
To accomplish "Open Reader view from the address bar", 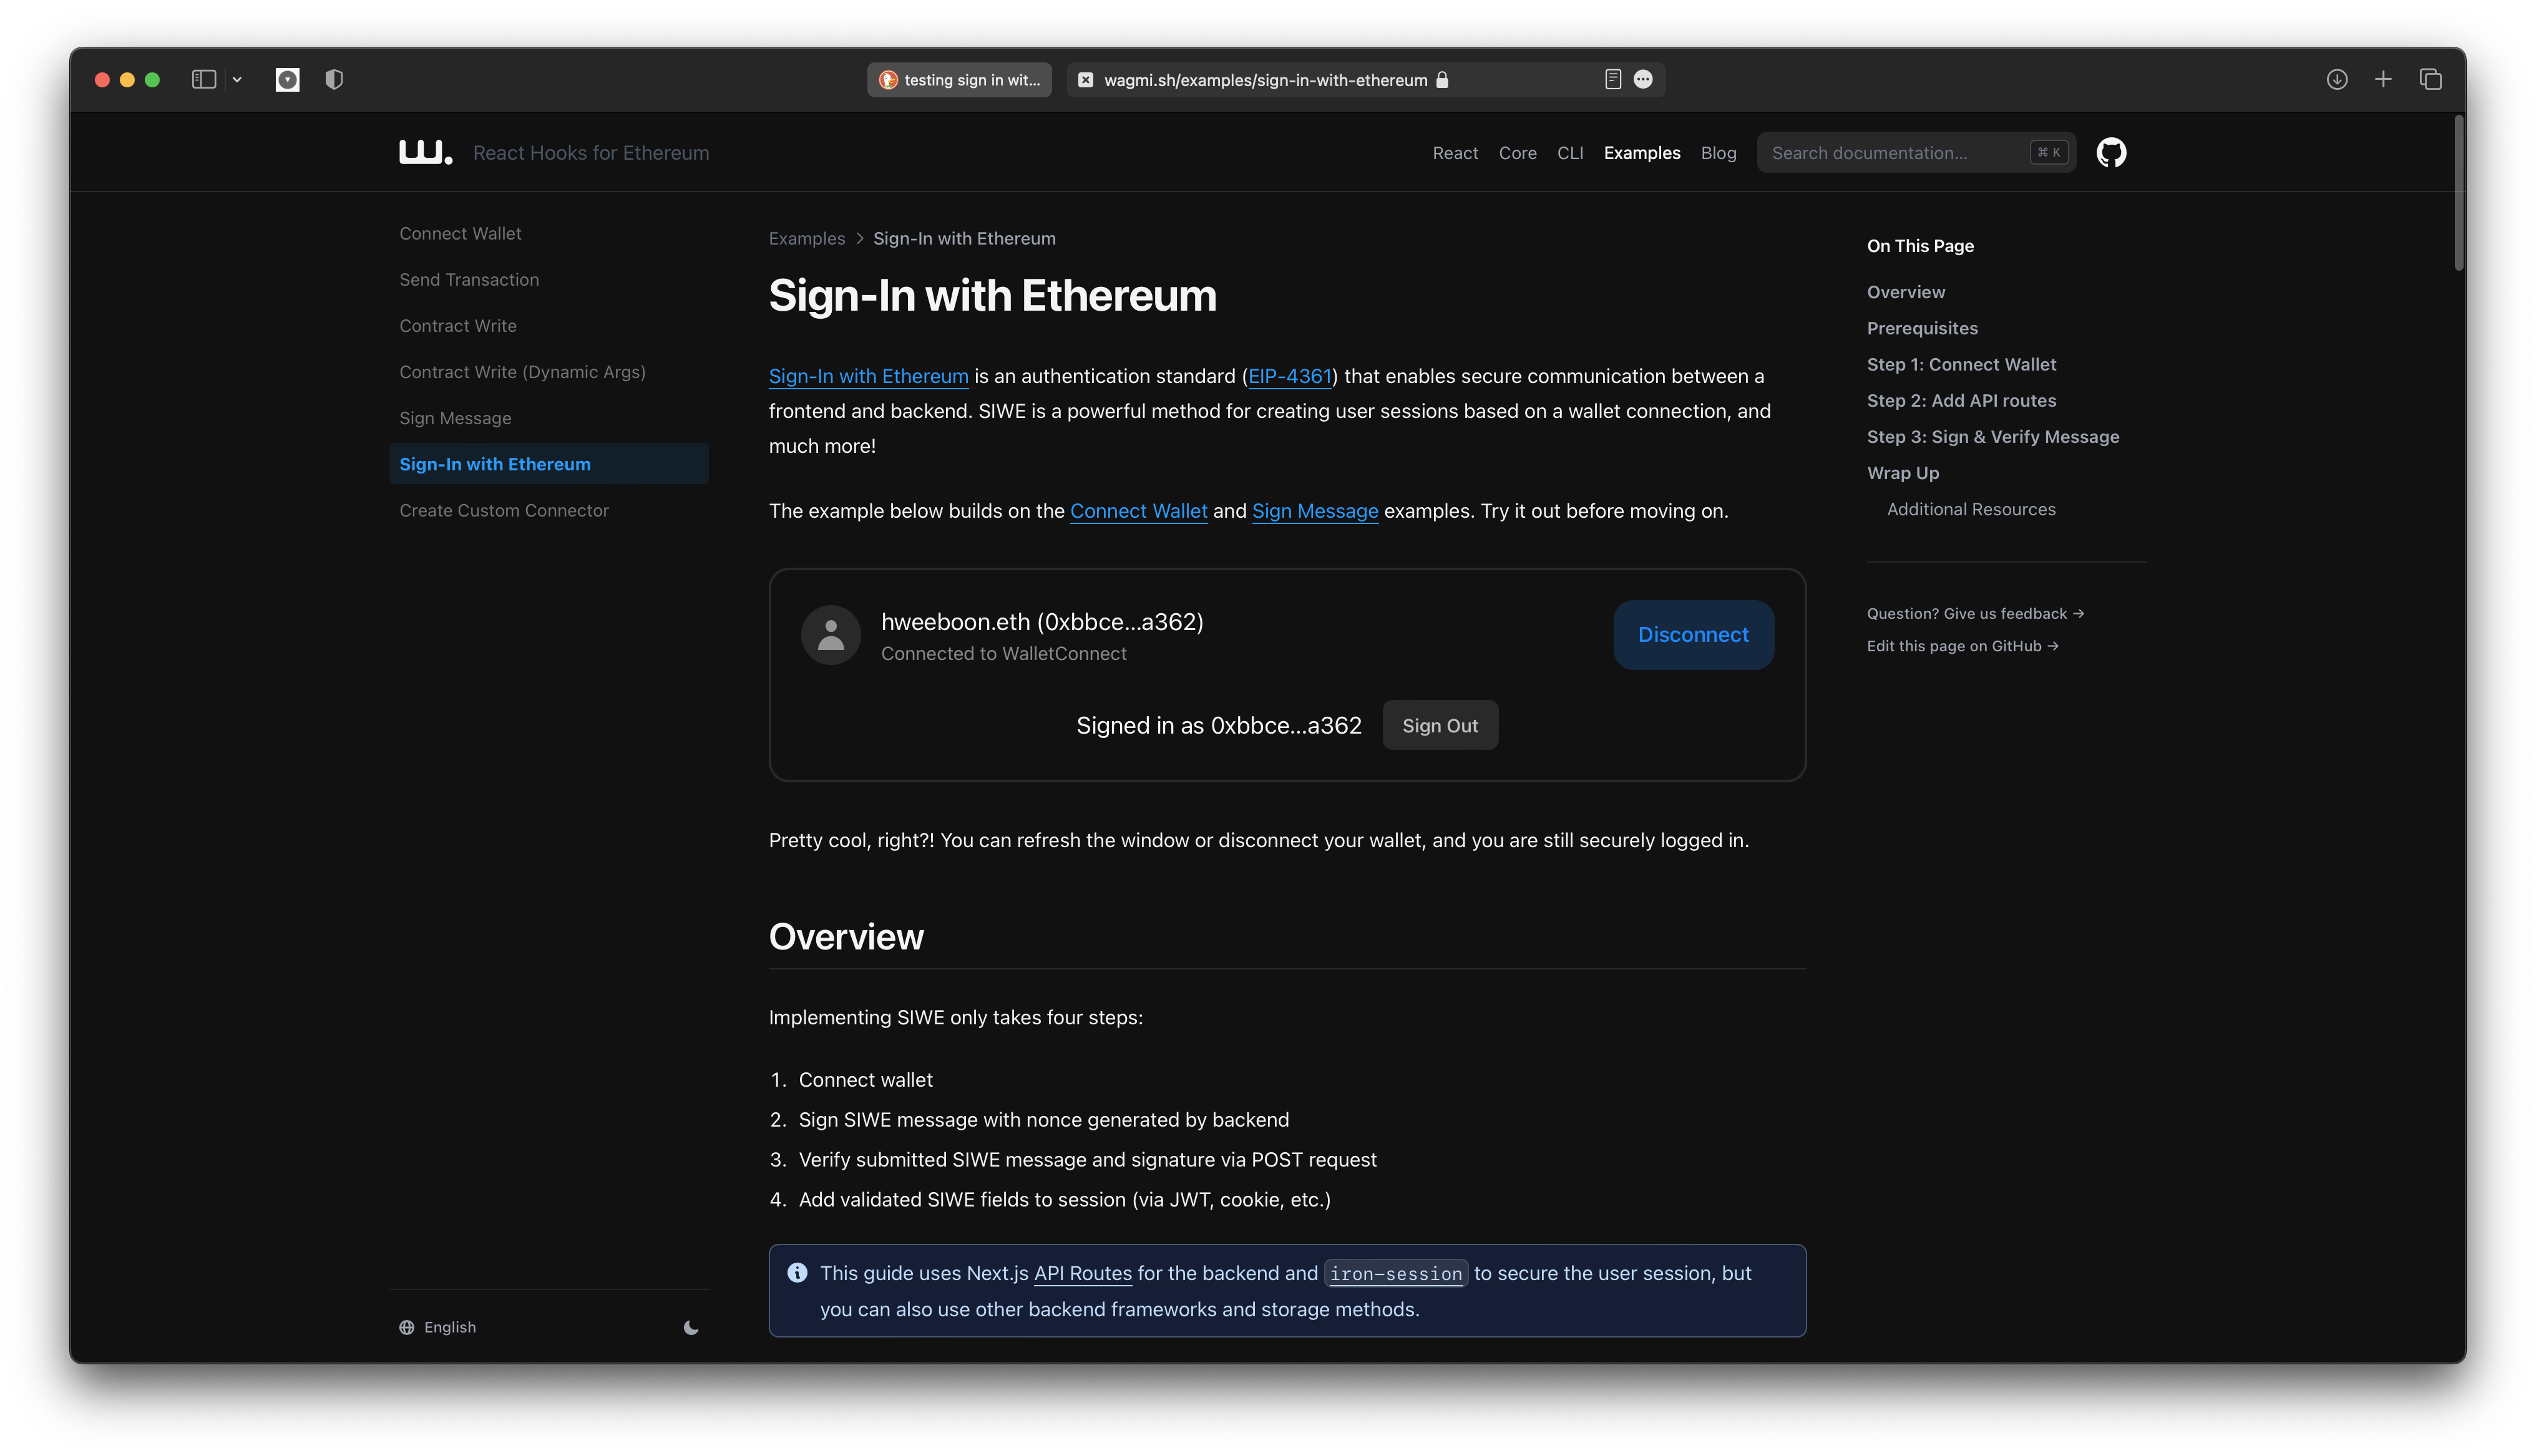I will (x=1612, y=79).
